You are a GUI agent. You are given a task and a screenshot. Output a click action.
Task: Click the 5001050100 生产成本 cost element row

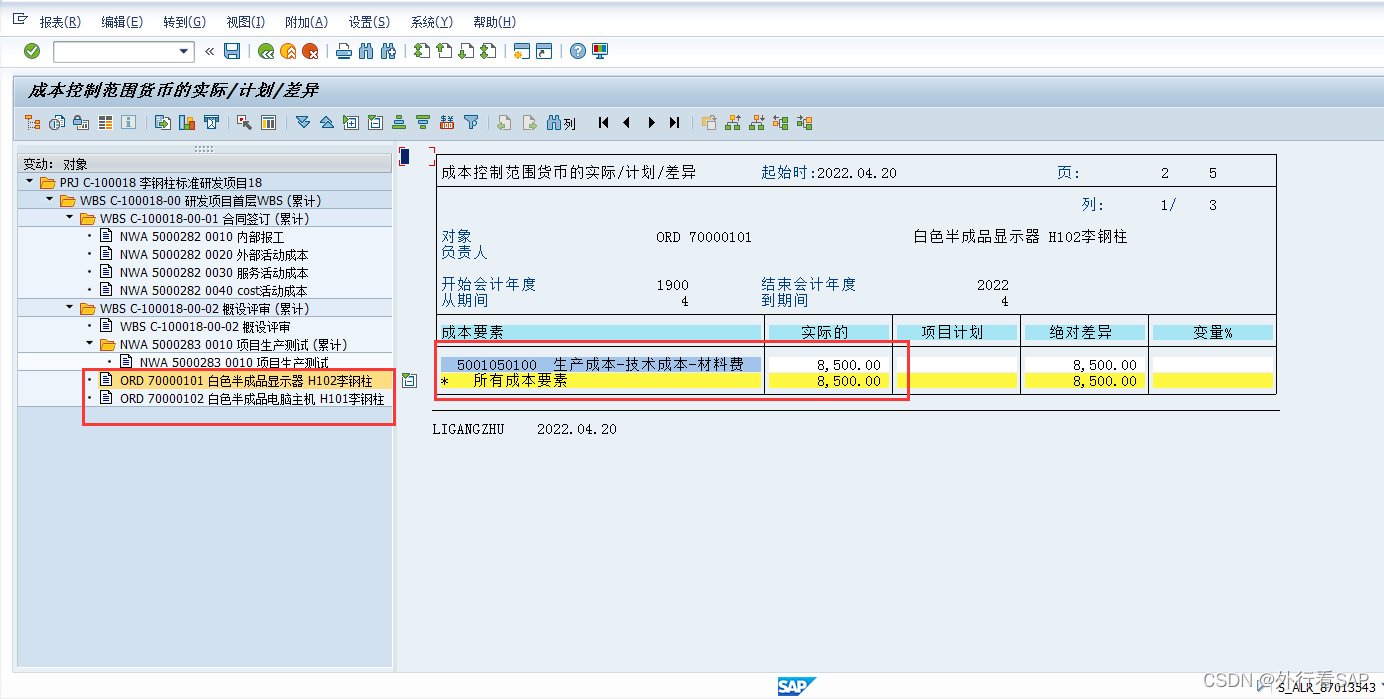click(600, 365)
